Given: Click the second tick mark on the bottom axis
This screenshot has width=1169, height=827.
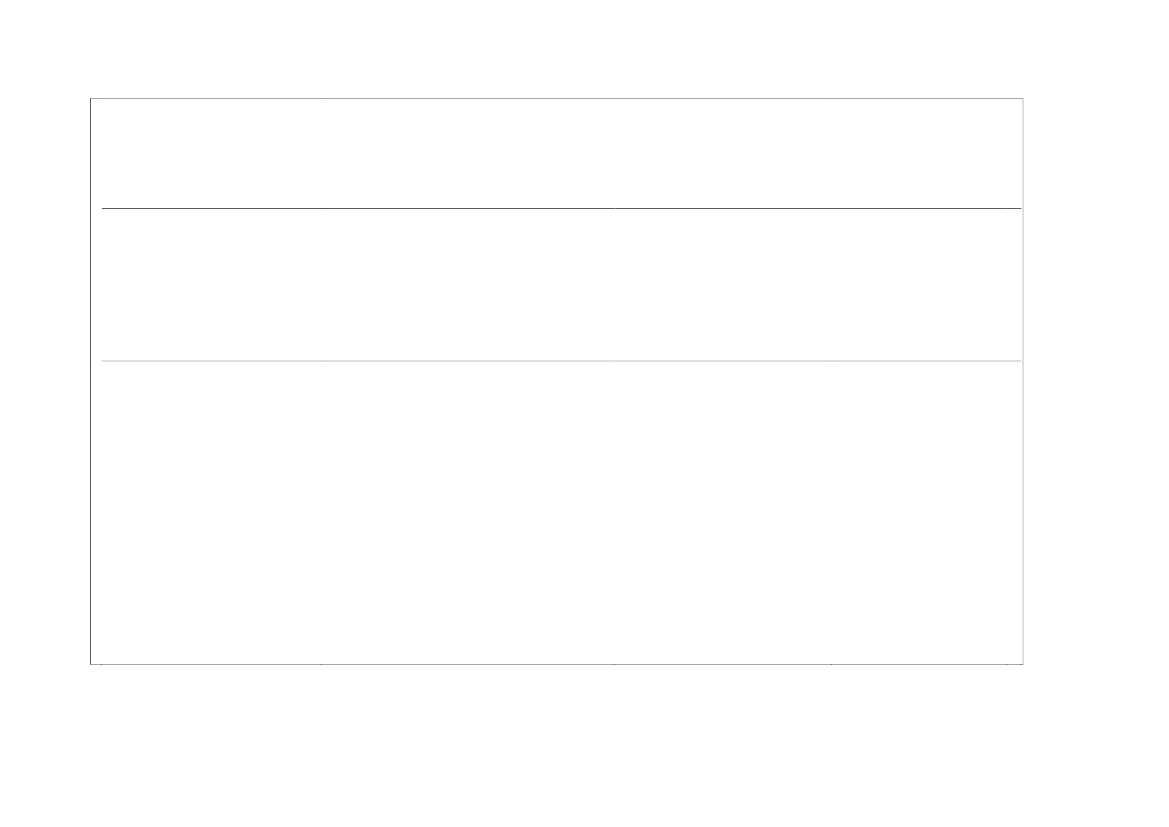Looking at the screenshot, I should [x=321, y=663].
